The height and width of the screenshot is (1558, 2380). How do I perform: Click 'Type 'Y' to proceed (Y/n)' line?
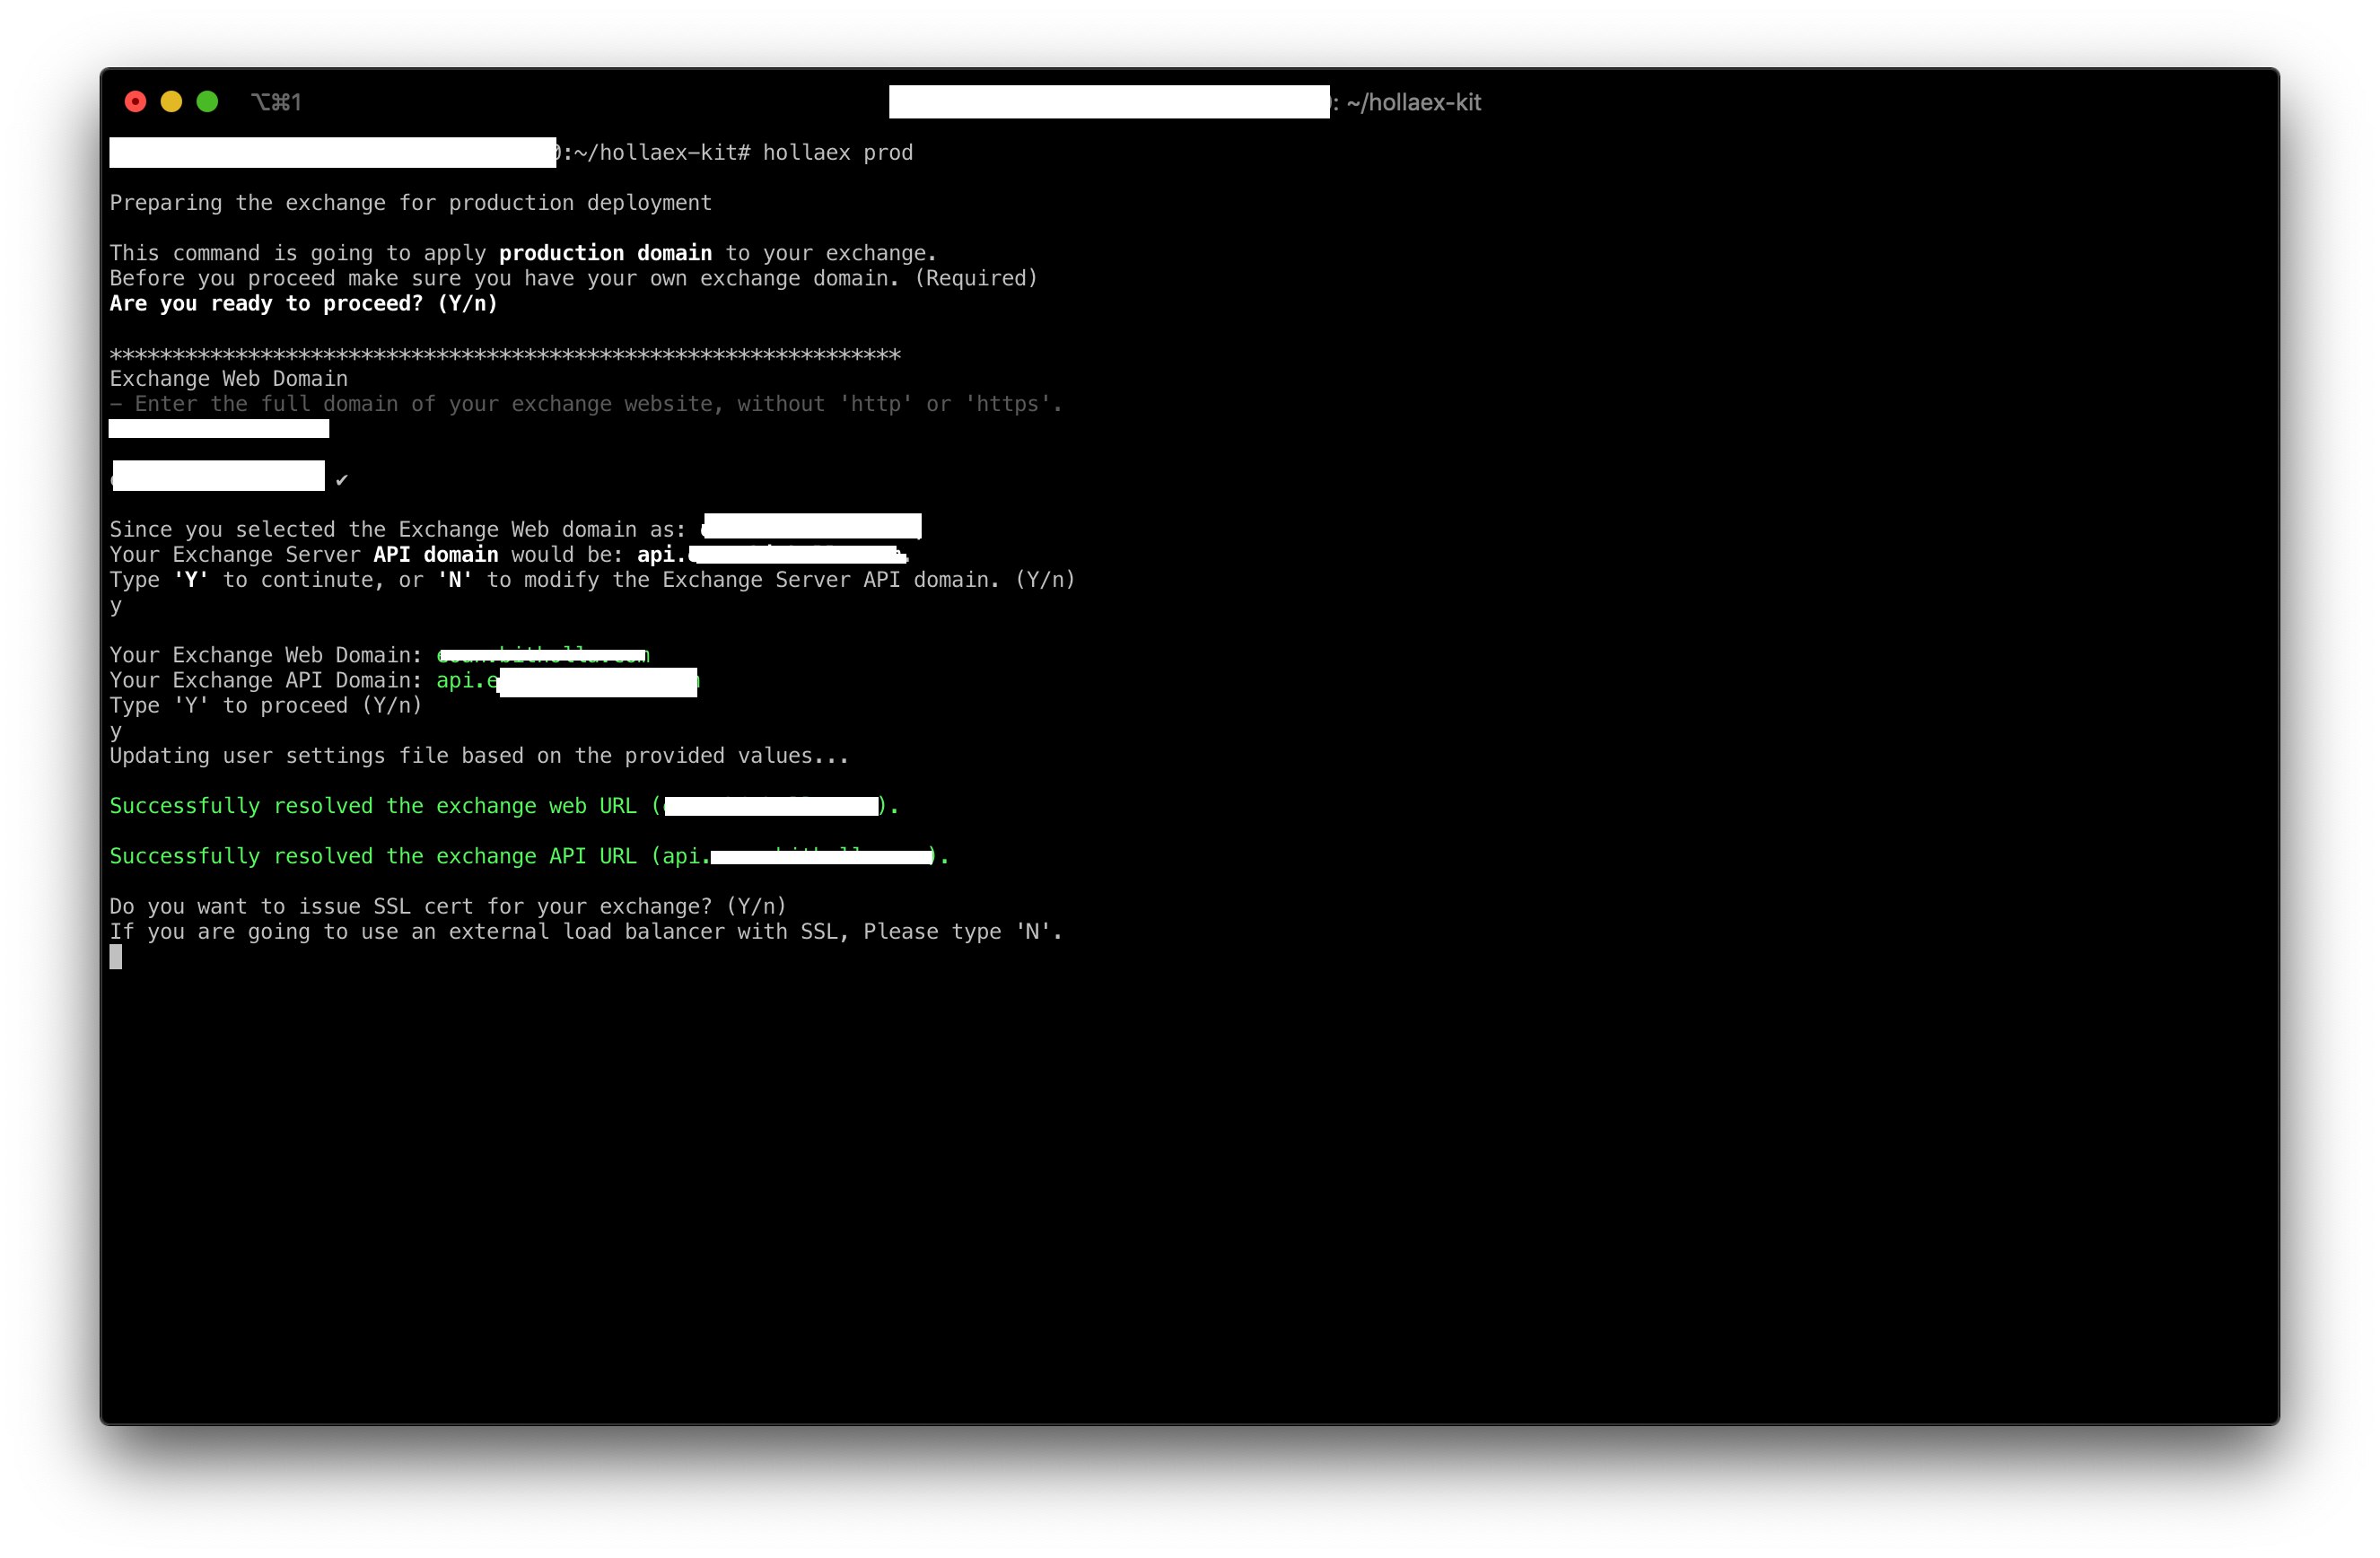tap(266, 705)
